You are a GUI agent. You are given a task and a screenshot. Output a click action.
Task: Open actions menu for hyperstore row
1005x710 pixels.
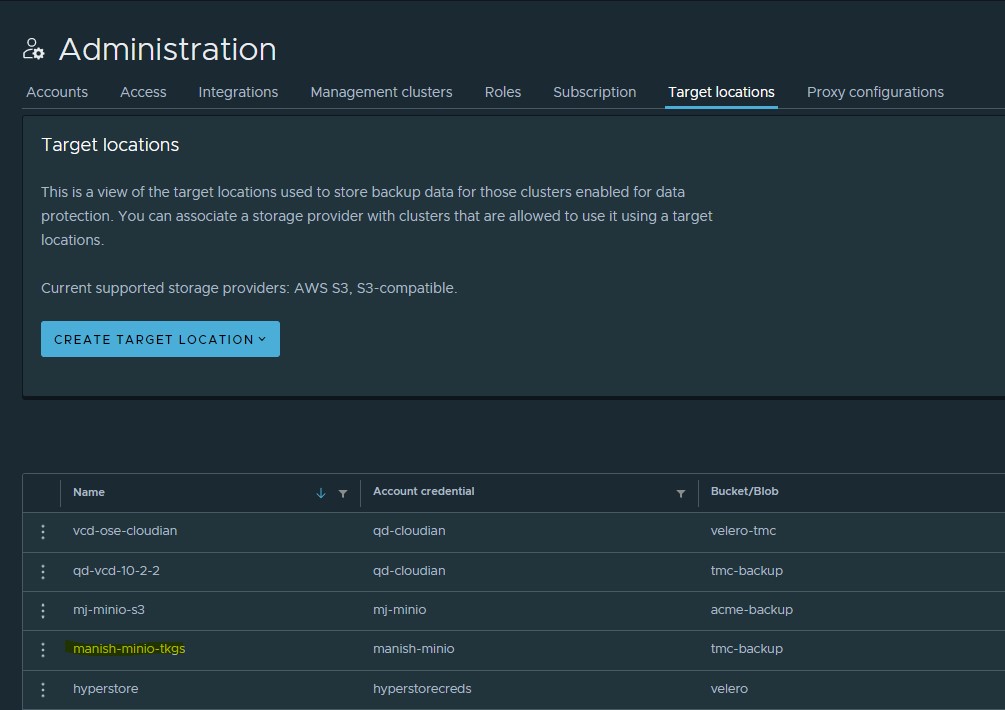pyautogui.click(x=43, y=689)
